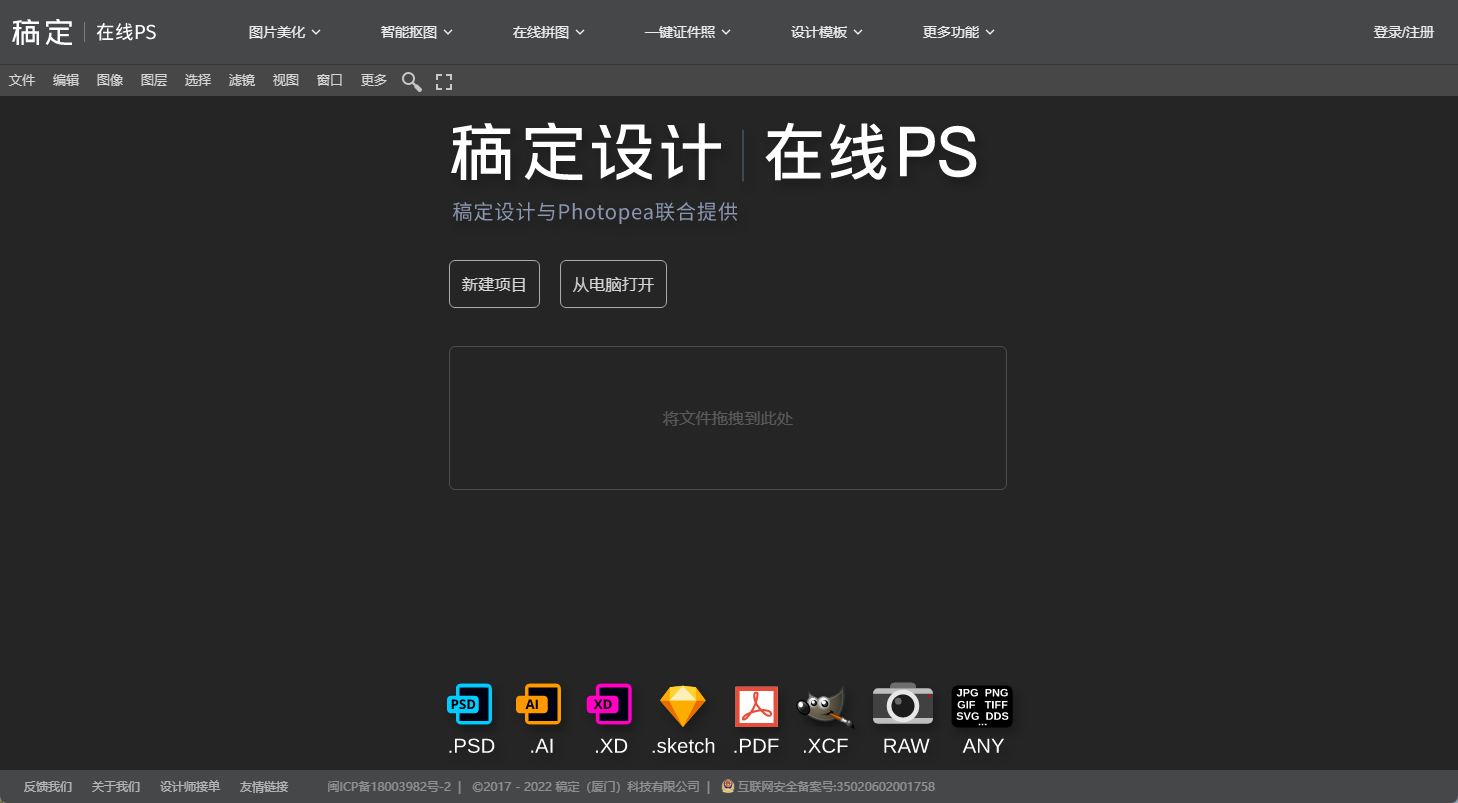Viewport: 1458px width, 803px height.
Task: Select the yellow .sketch diamond icon
Action: point(683,705)
